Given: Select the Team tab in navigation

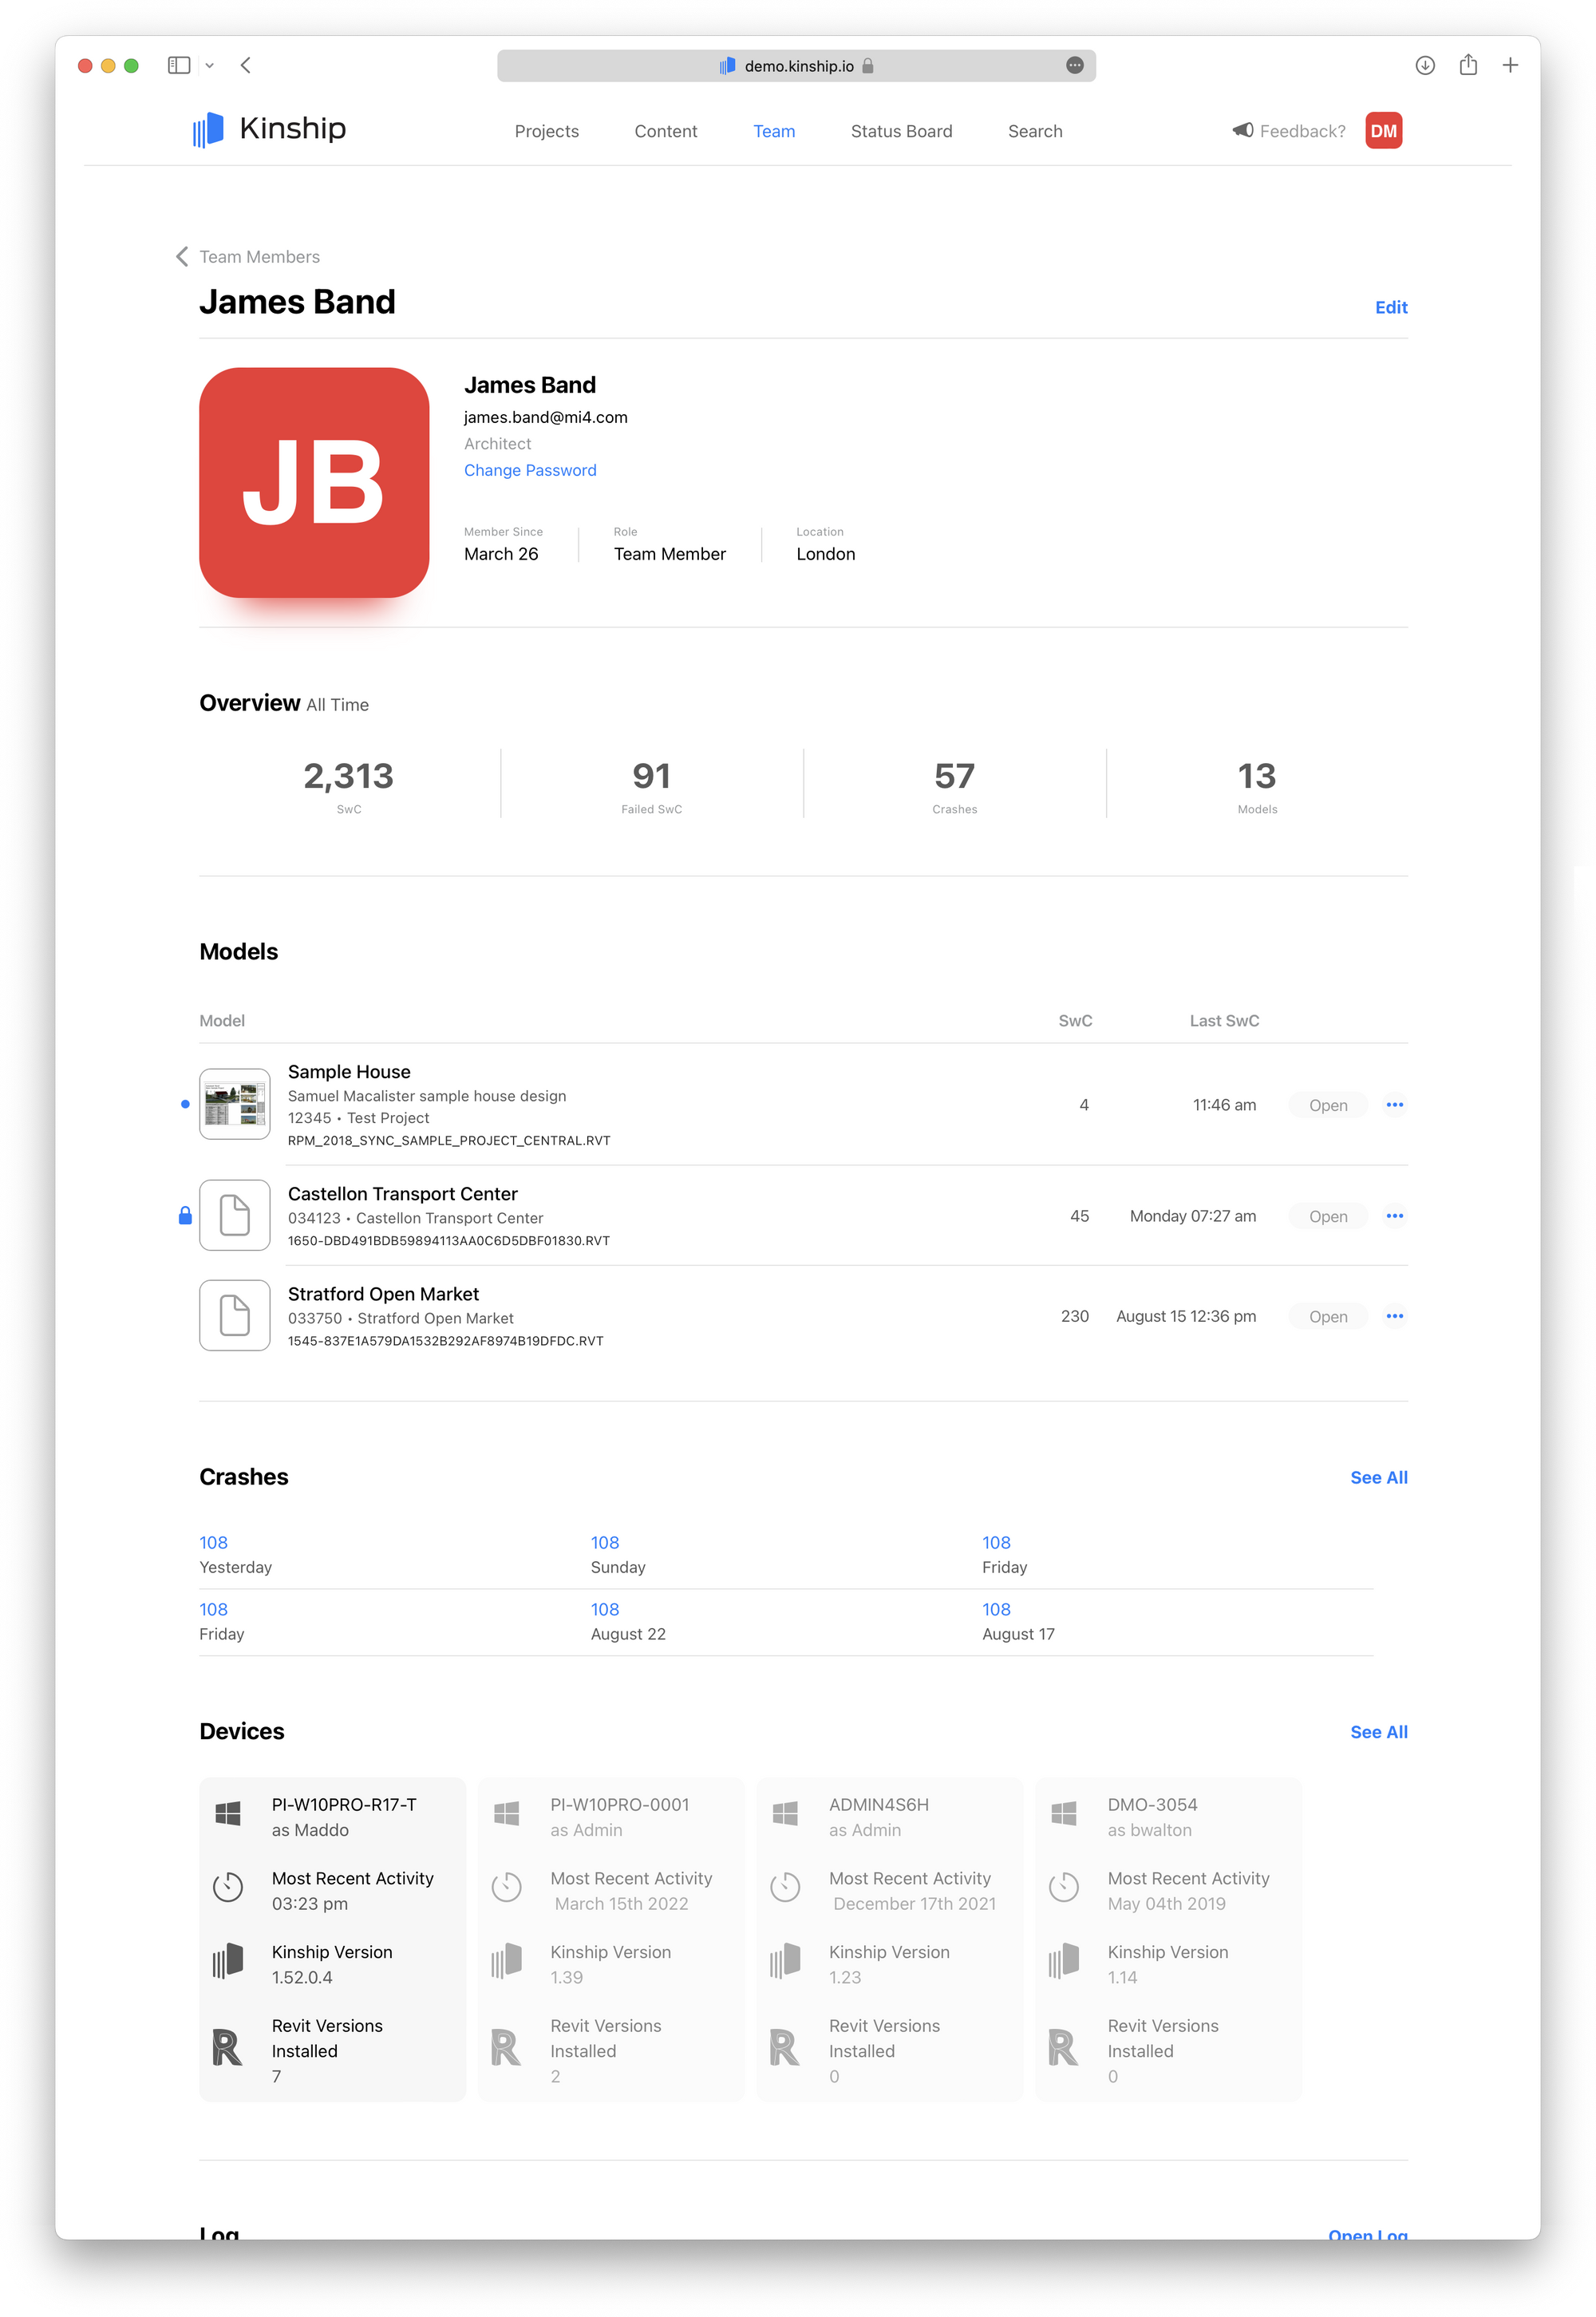Looking at the screenshot, I should click(772, 130).
